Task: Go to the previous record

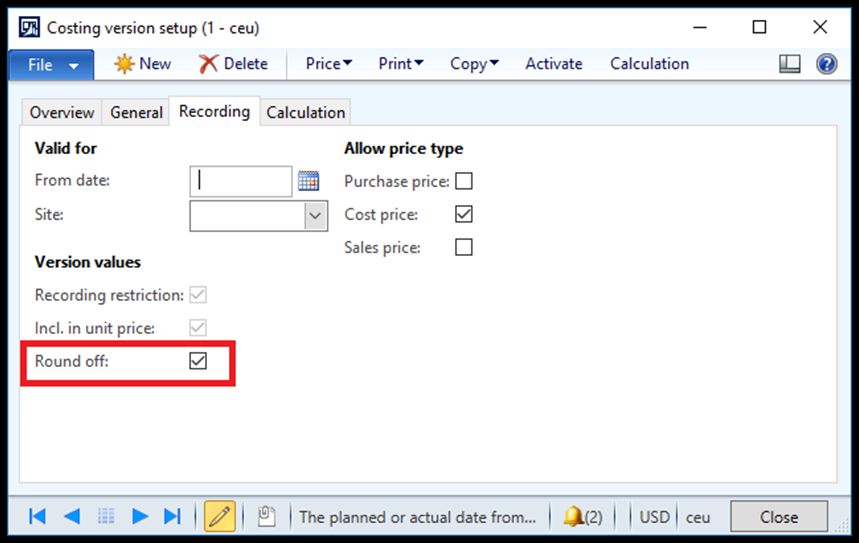Action: (x=72, y=516)
